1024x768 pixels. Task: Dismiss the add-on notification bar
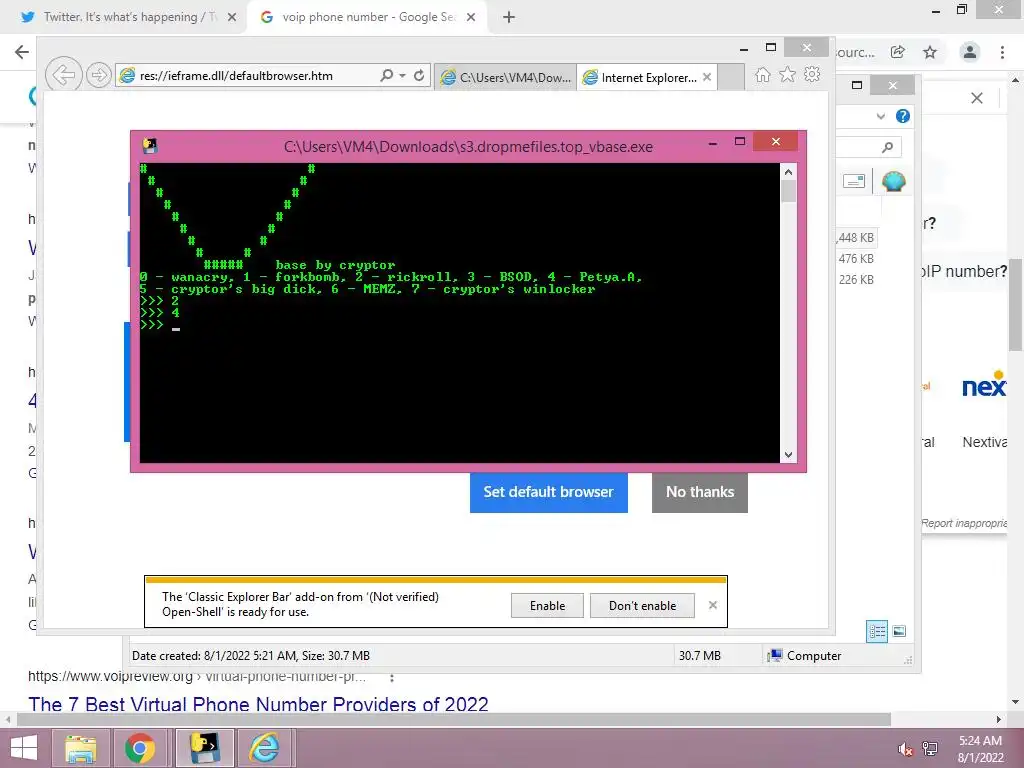(712, 605)
